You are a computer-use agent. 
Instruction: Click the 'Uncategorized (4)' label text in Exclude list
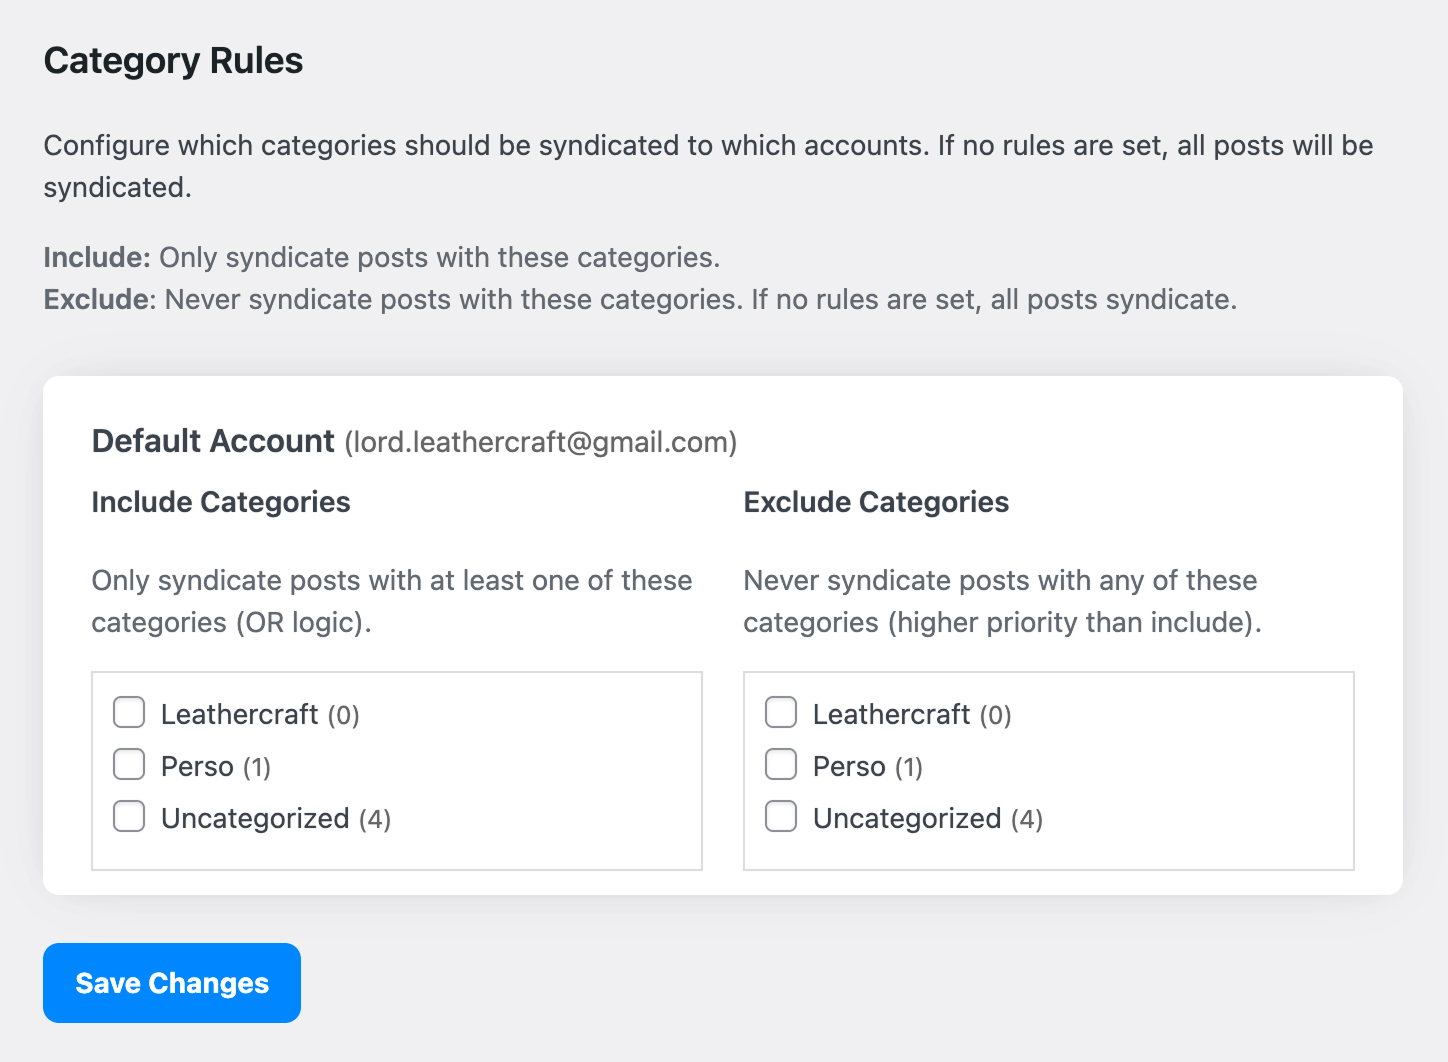(928, 819)
